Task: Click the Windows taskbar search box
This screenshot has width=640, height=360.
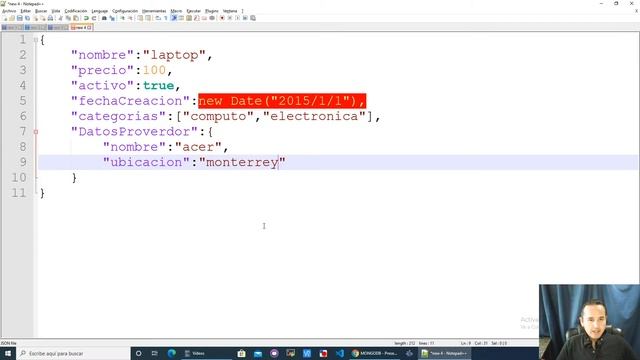Action: [x=73, y=353]
